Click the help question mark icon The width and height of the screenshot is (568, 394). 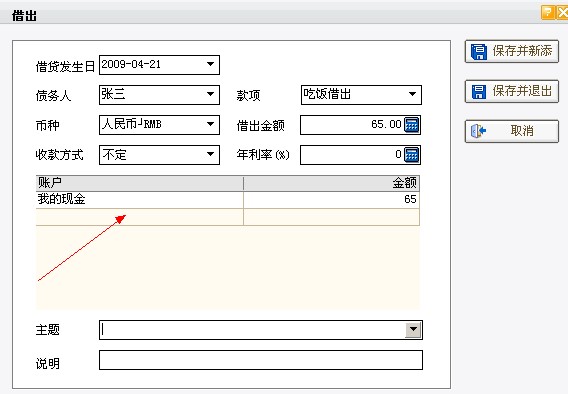547,12
